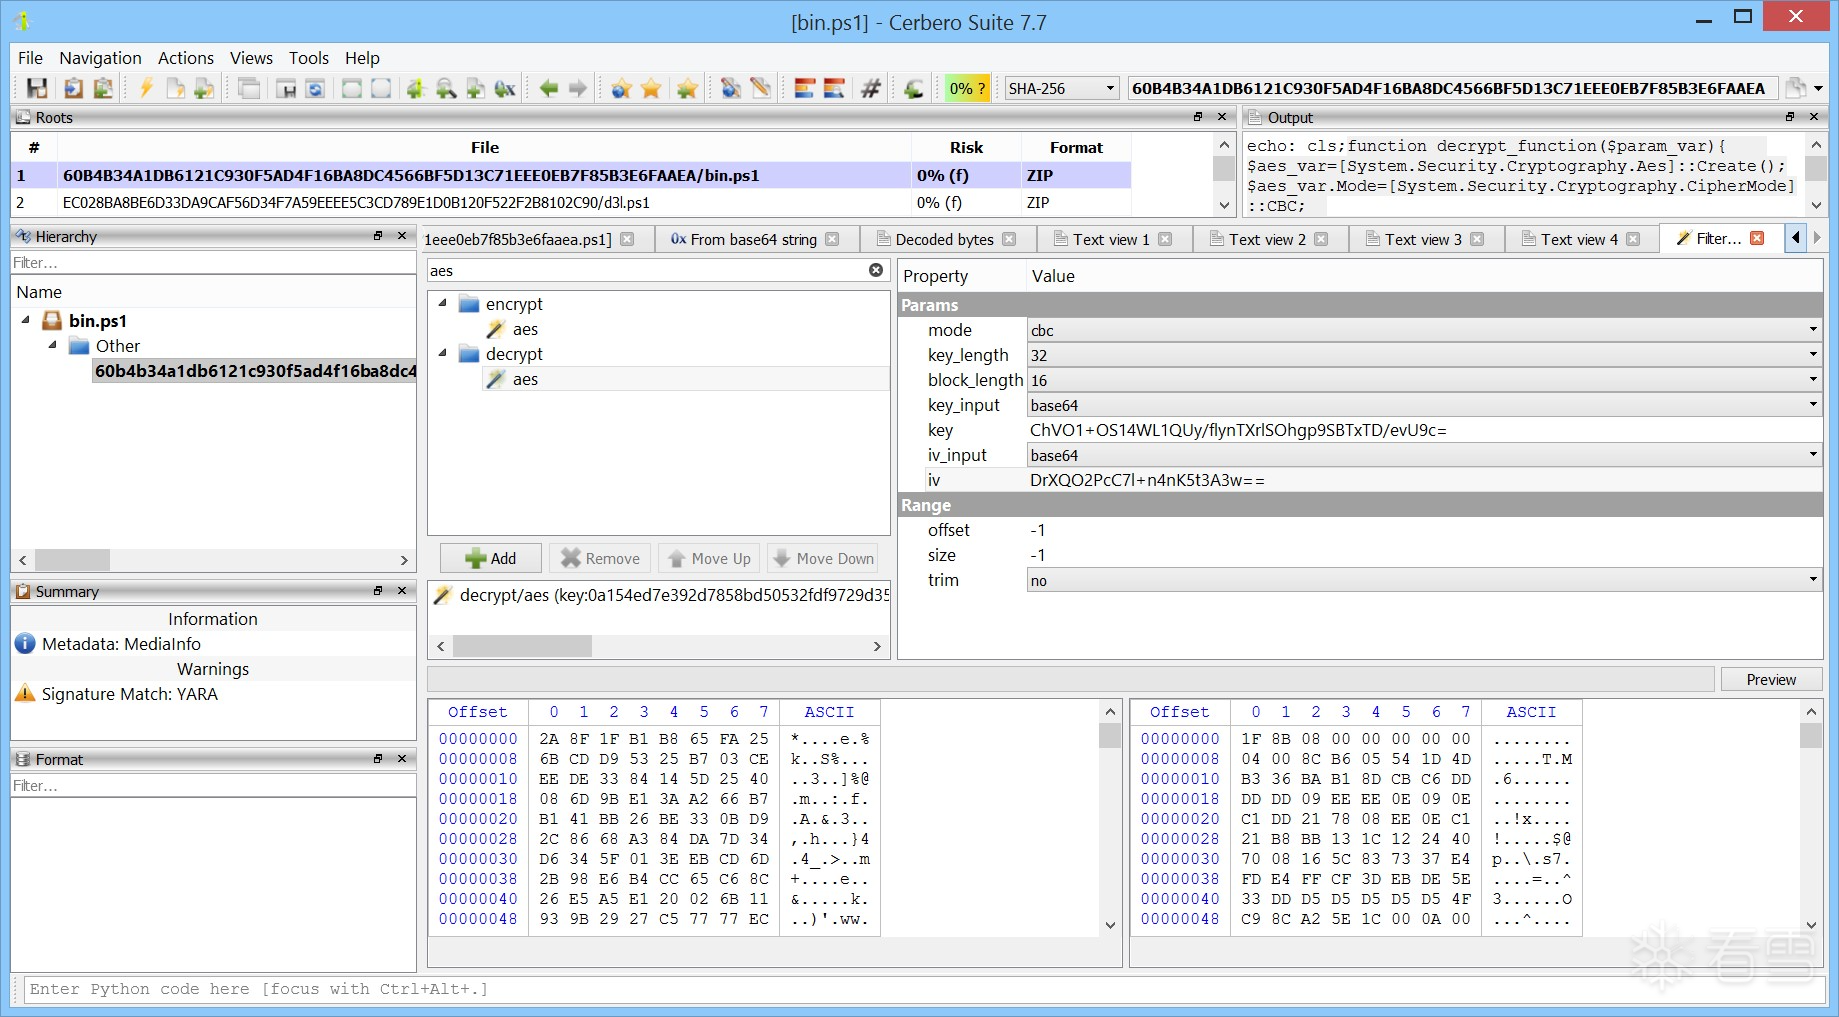
Task: Click the green back arrow in toolbar
Action: pos(548,88)
